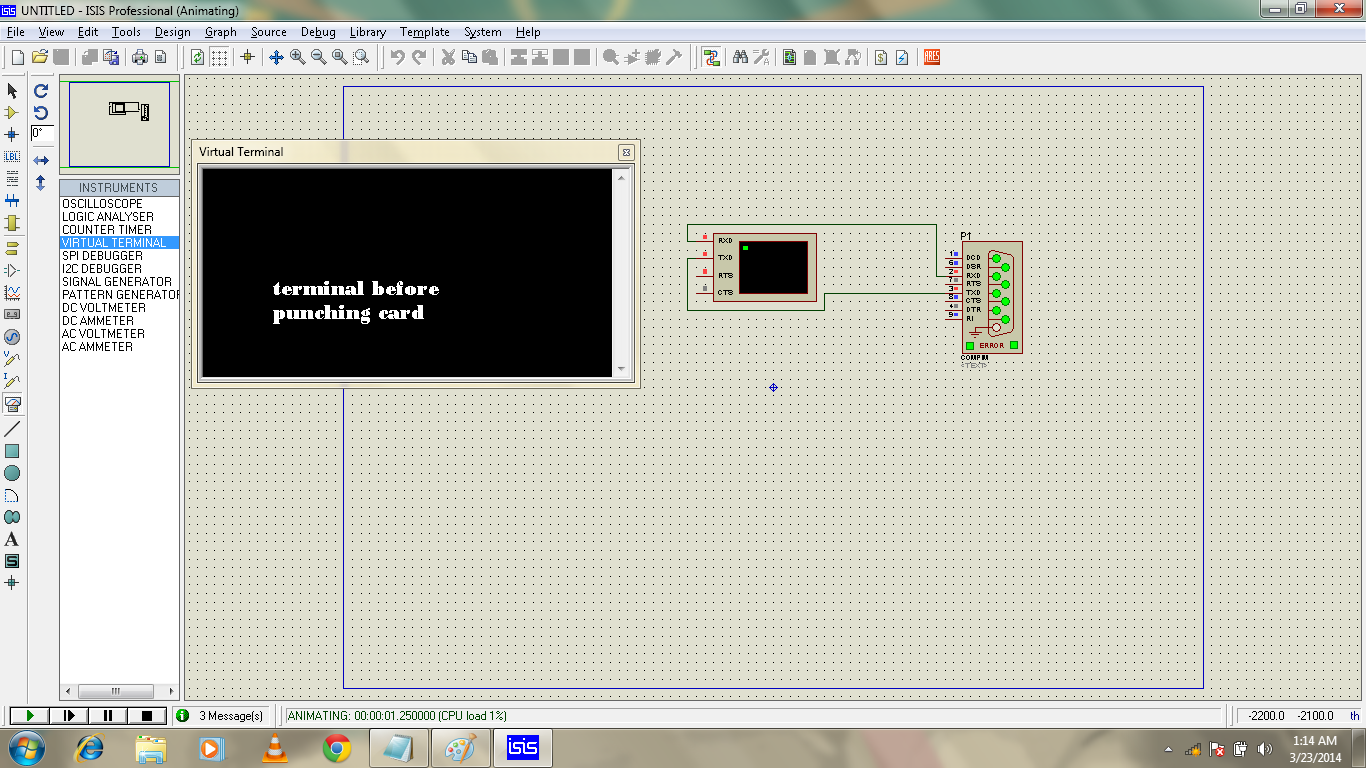Select the Voltage Probe mode tool
The height and width of the screenshot is (768, 1366).
click(x=13, y=360)
